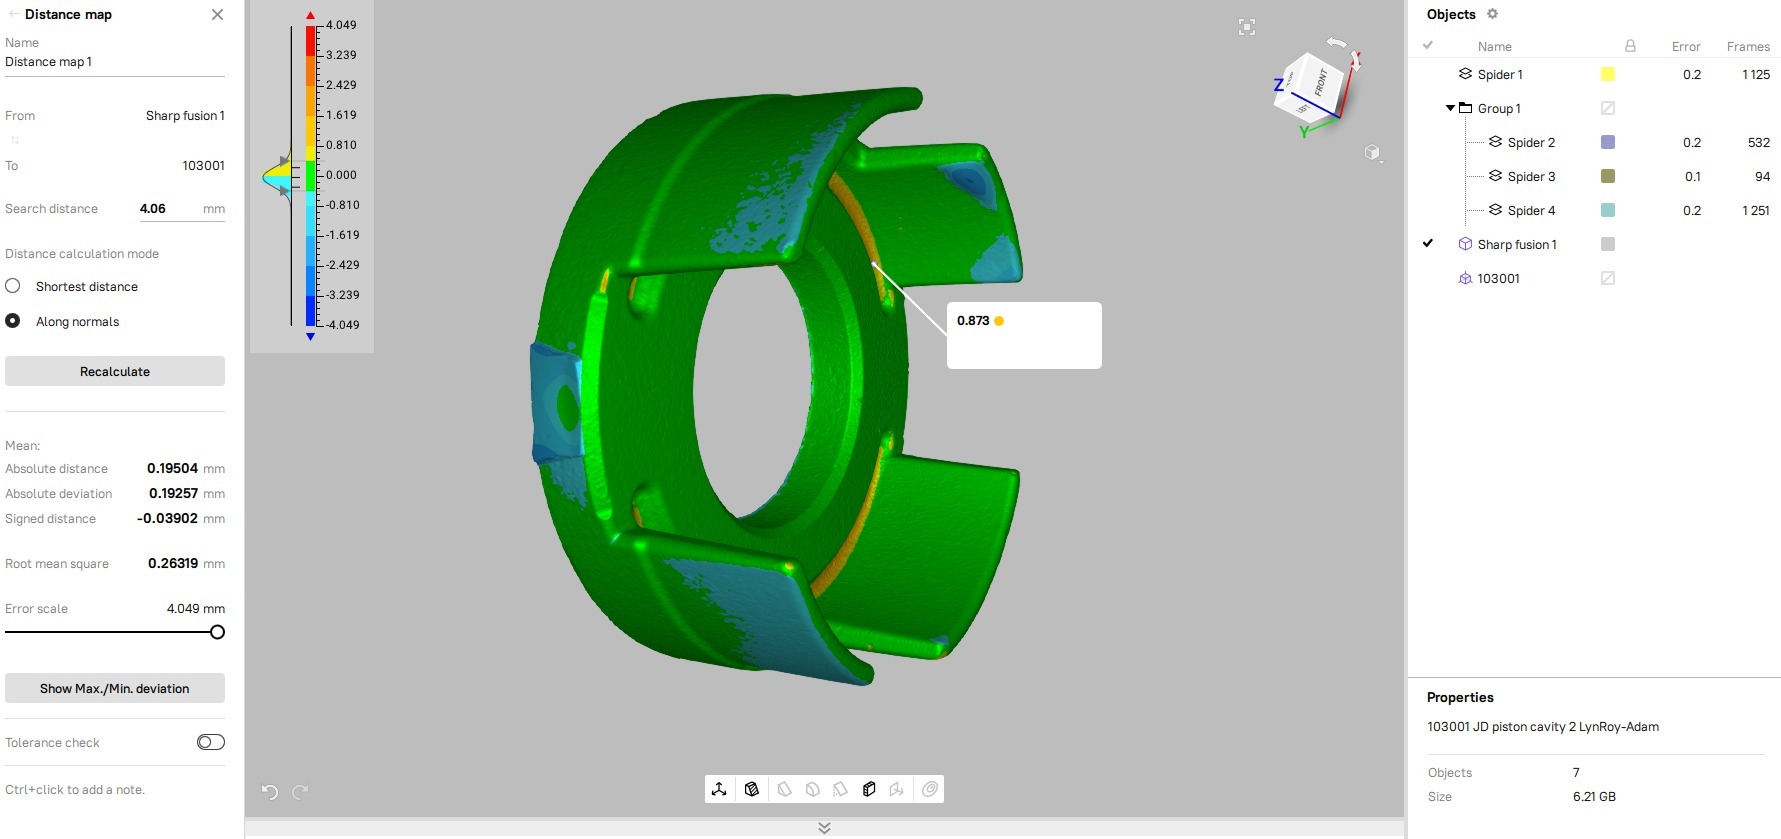Click the hatched-cube icon in bottom toolbar
The height and width of the screenshot is (839, 1781).
click(x=752, y=789)
